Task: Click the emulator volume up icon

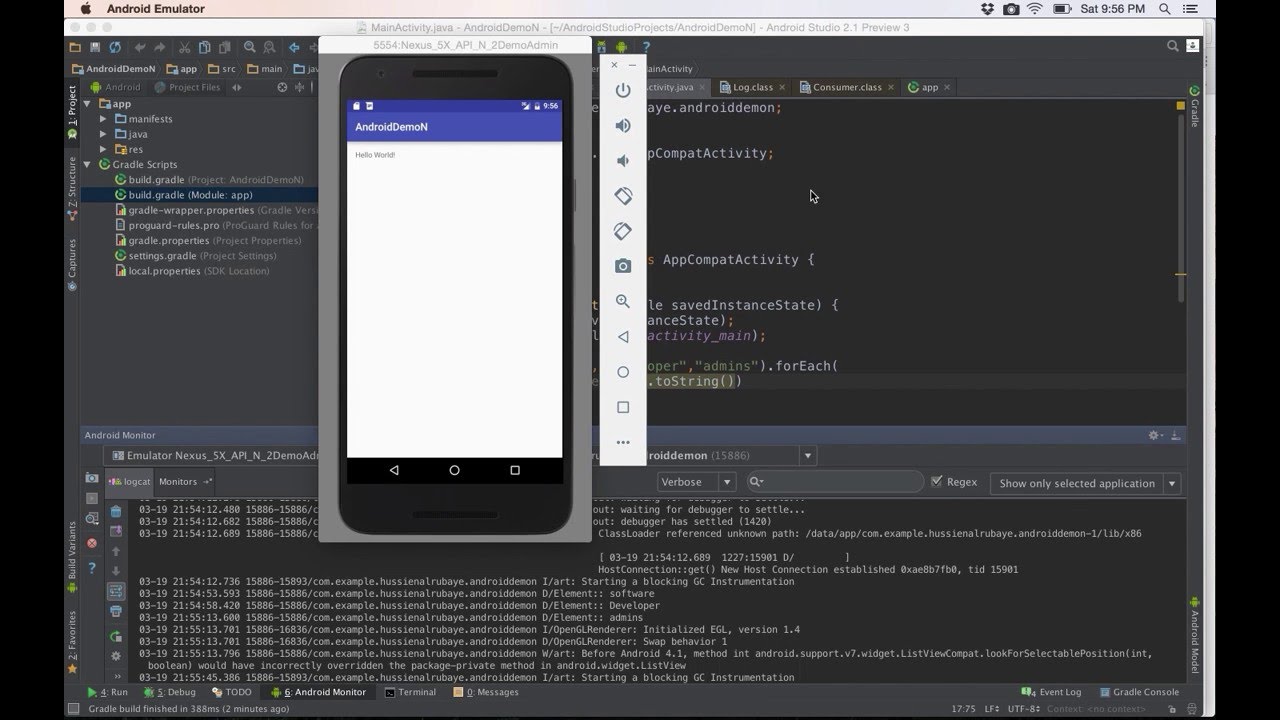Action: [623, 125]
